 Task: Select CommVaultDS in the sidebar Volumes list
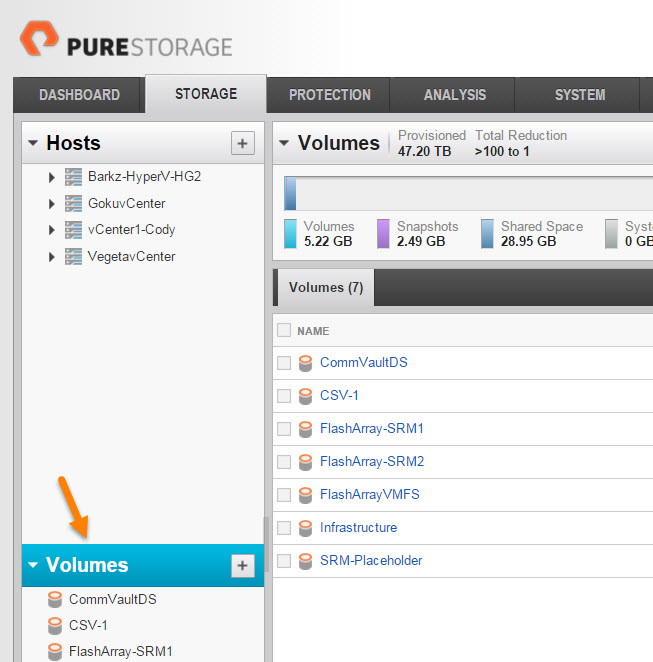pyautogui.click(x=113, y=599)
